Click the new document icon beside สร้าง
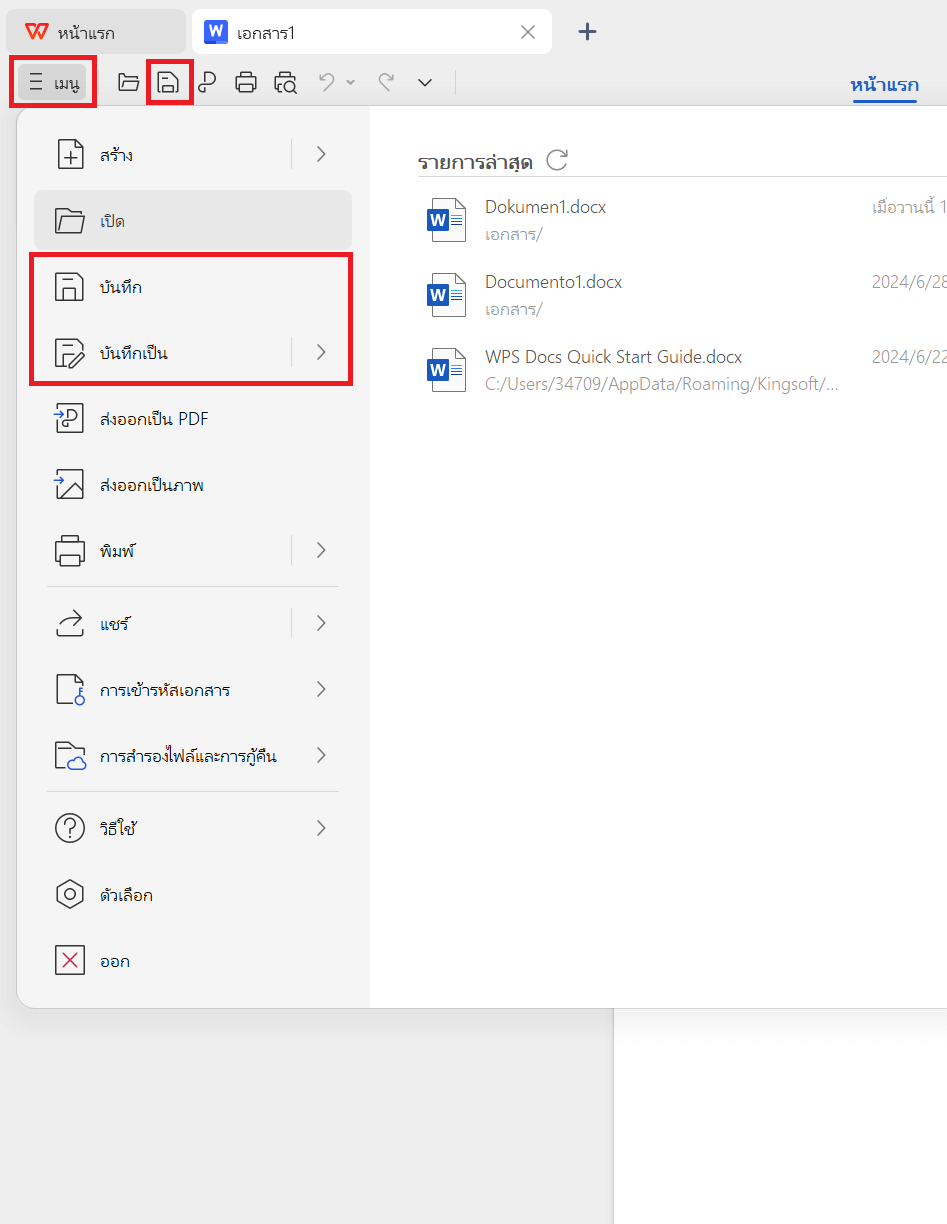947x1224 pixels. (69, 155)
